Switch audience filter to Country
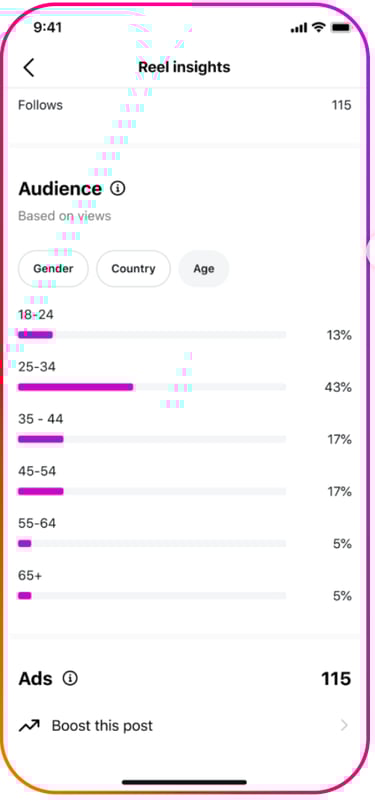Image resolution: width=375 pixels, height=803 pixels. pyautogui.click(x=133, y=268)
